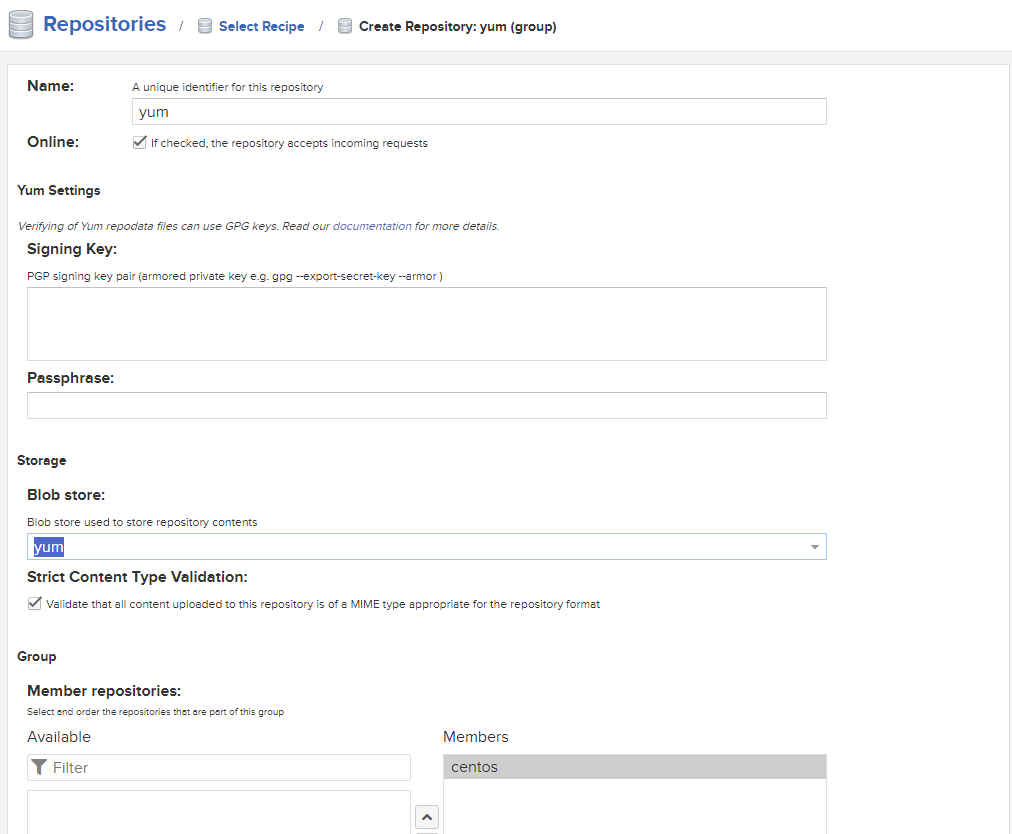Open the documentation link

pyautogui.click(x=372, y=226)
